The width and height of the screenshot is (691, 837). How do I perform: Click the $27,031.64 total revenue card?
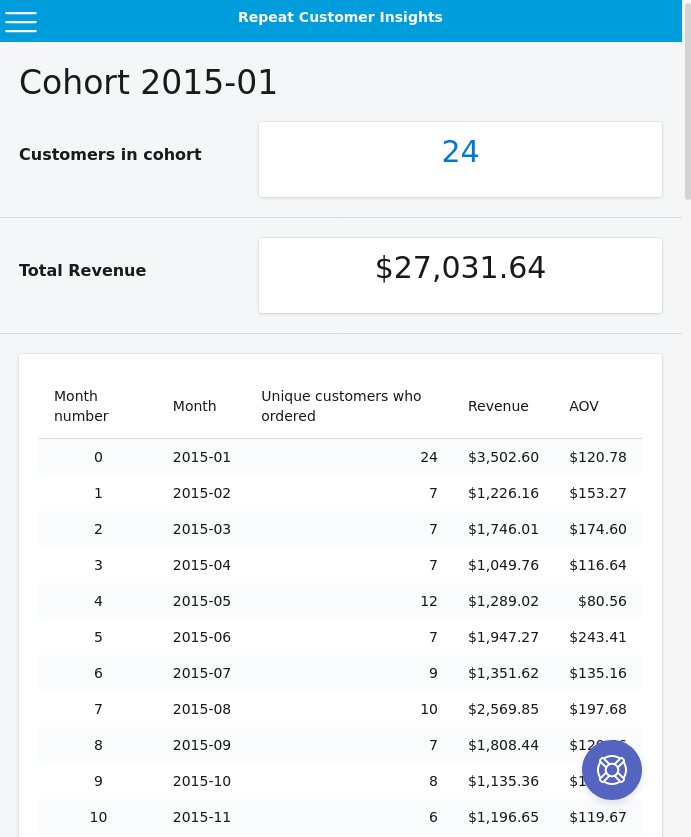[460, 268]
